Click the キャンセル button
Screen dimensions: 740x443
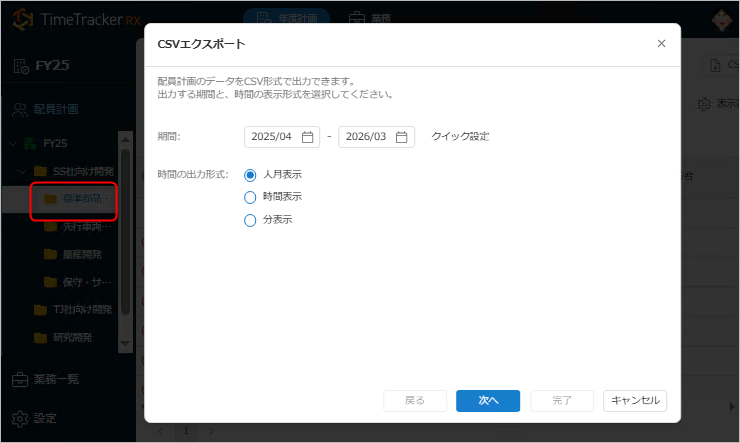[635, 400]
